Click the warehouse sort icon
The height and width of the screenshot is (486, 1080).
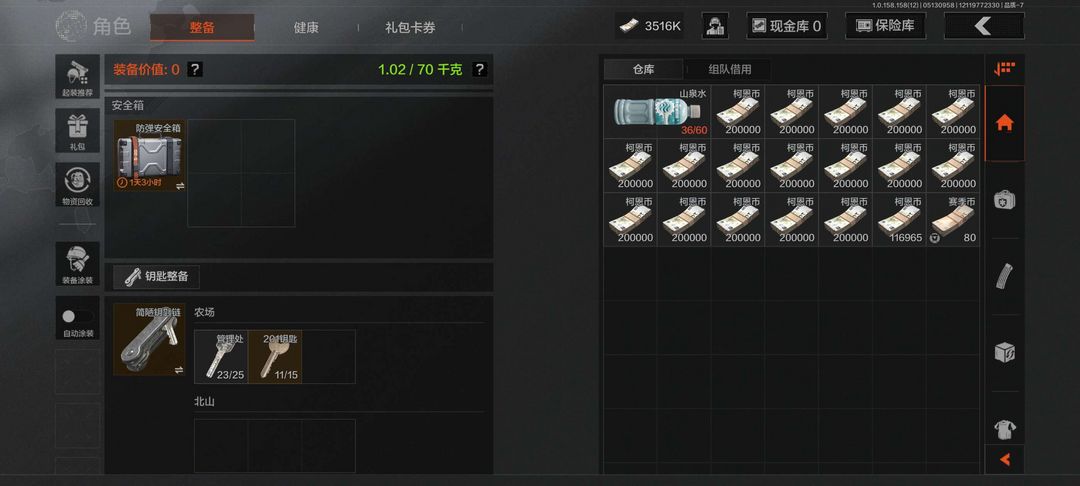pyautogui.click(x=1005, y=69)
